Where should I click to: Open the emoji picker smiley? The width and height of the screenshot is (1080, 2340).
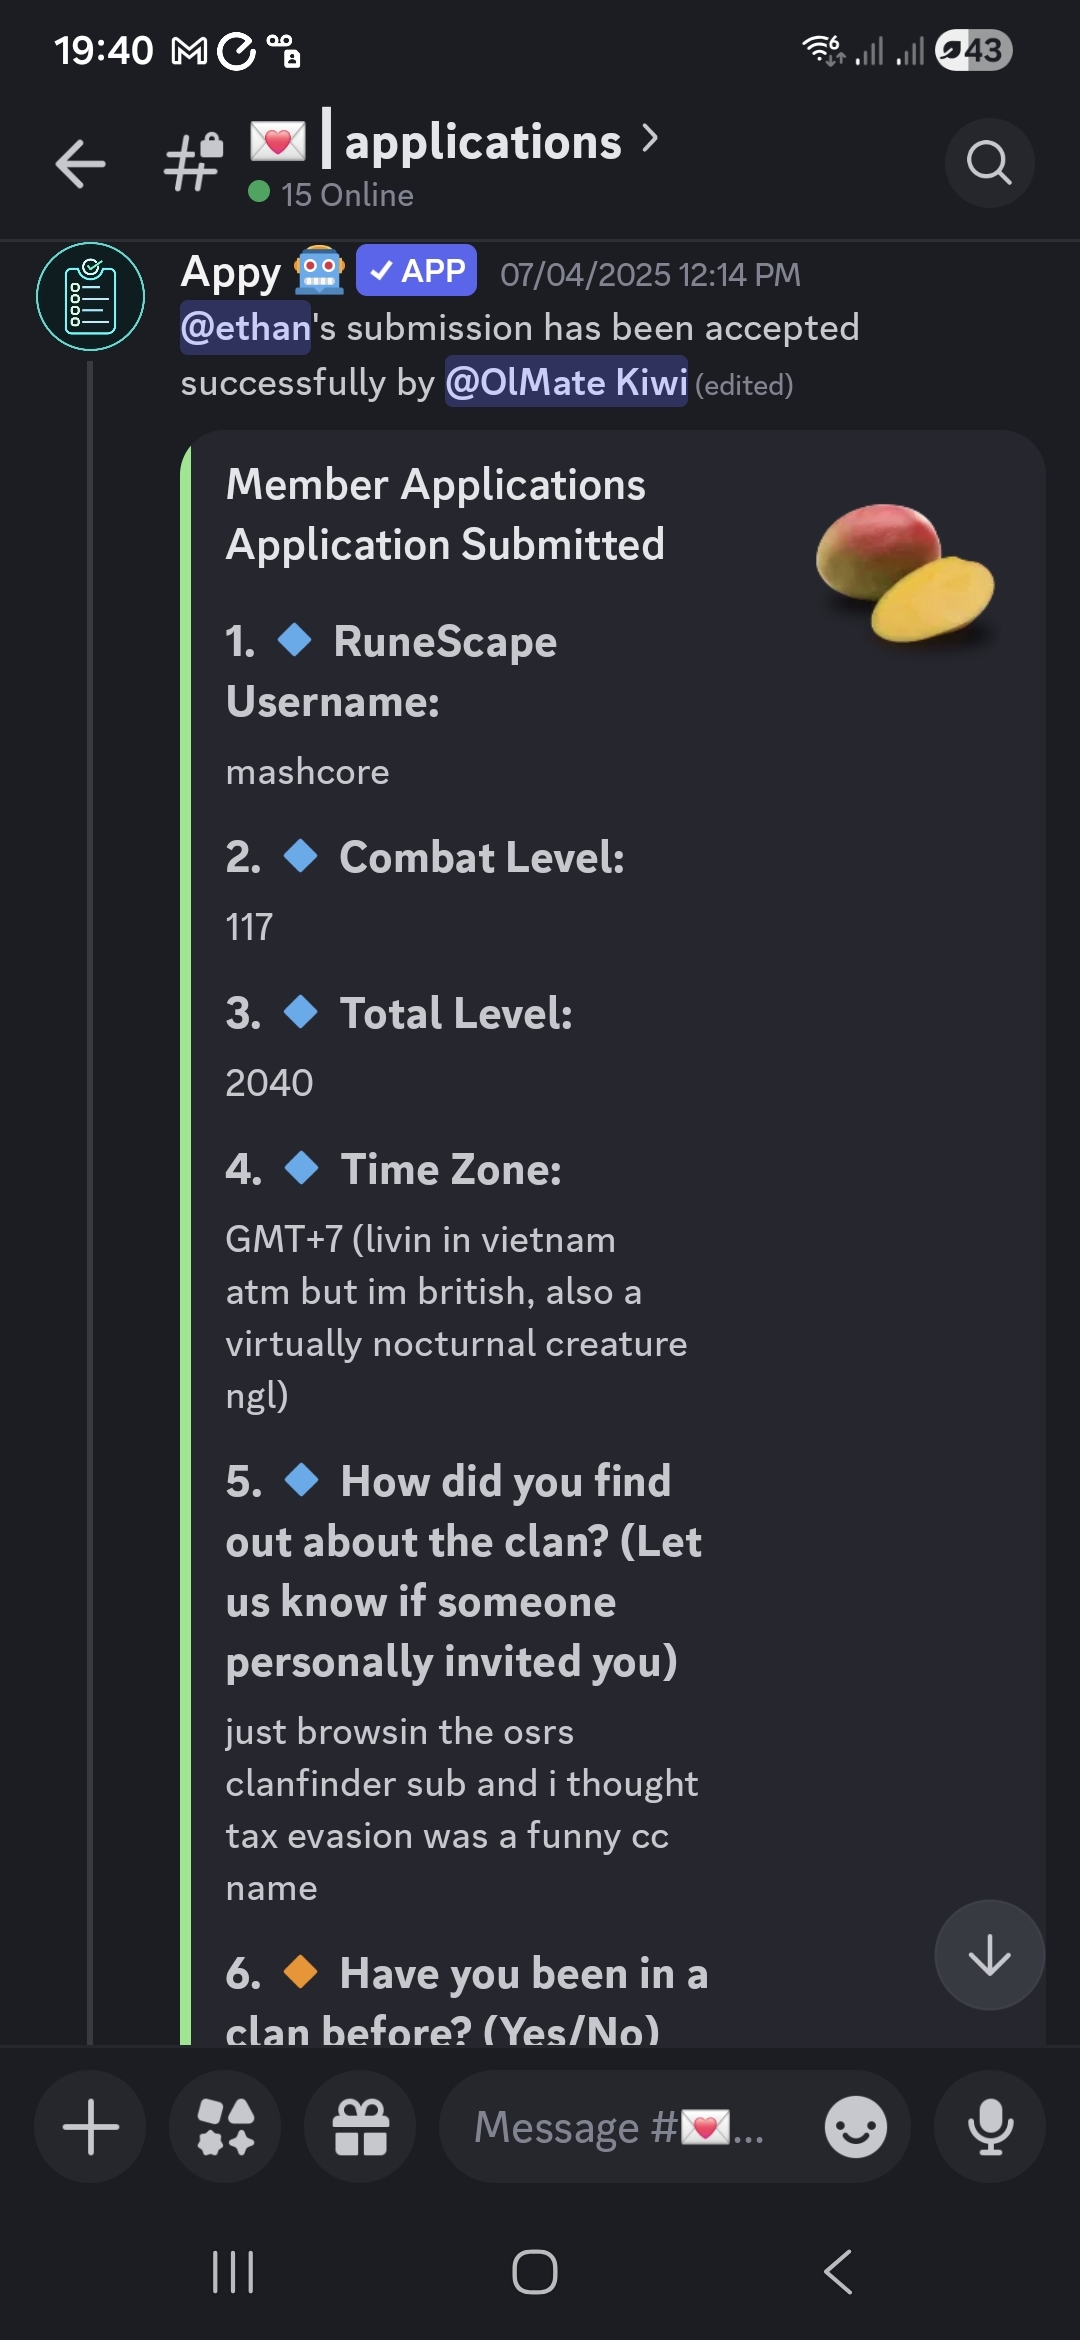855,2126
